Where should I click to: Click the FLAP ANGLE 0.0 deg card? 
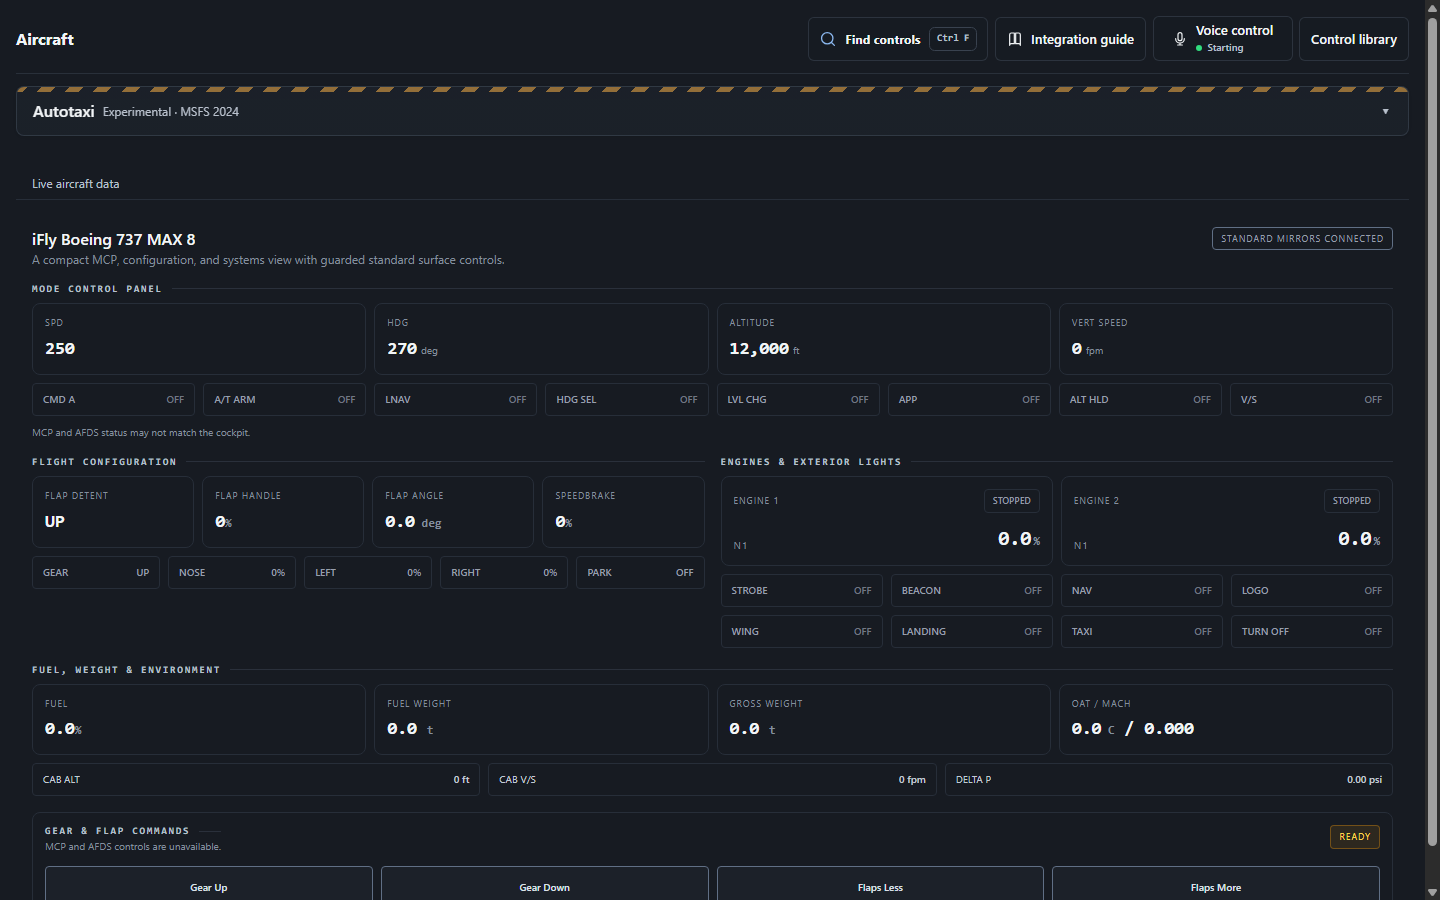453,512
